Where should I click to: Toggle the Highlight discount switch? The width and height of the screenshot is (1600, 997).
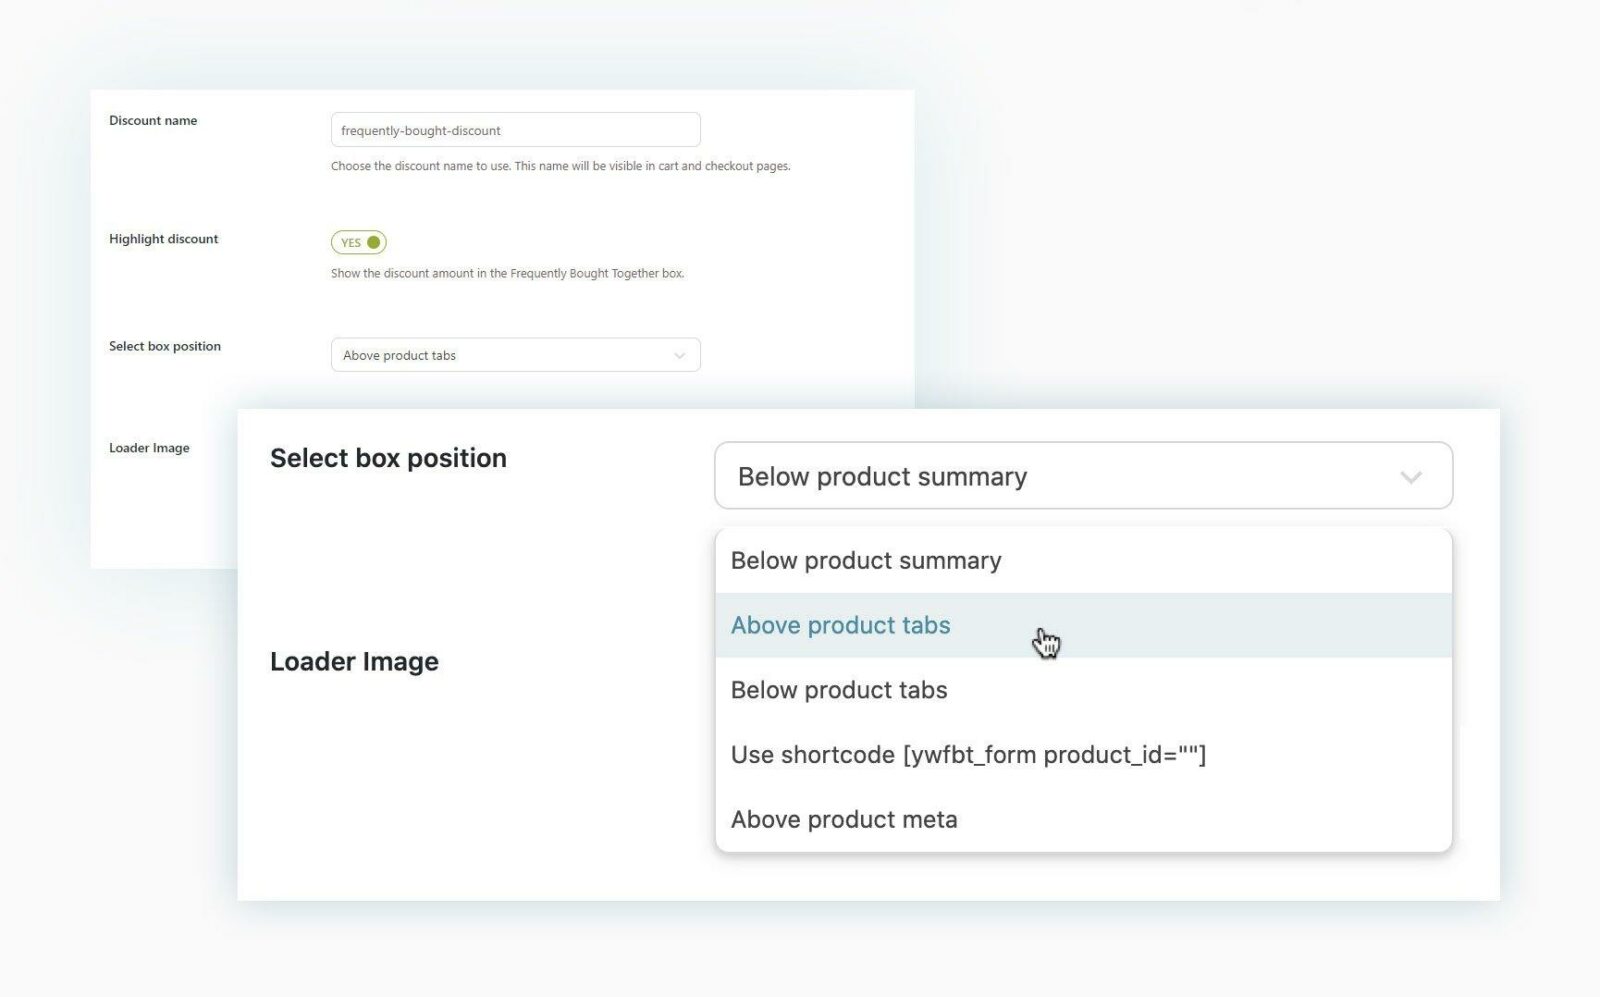coord(359,242)
